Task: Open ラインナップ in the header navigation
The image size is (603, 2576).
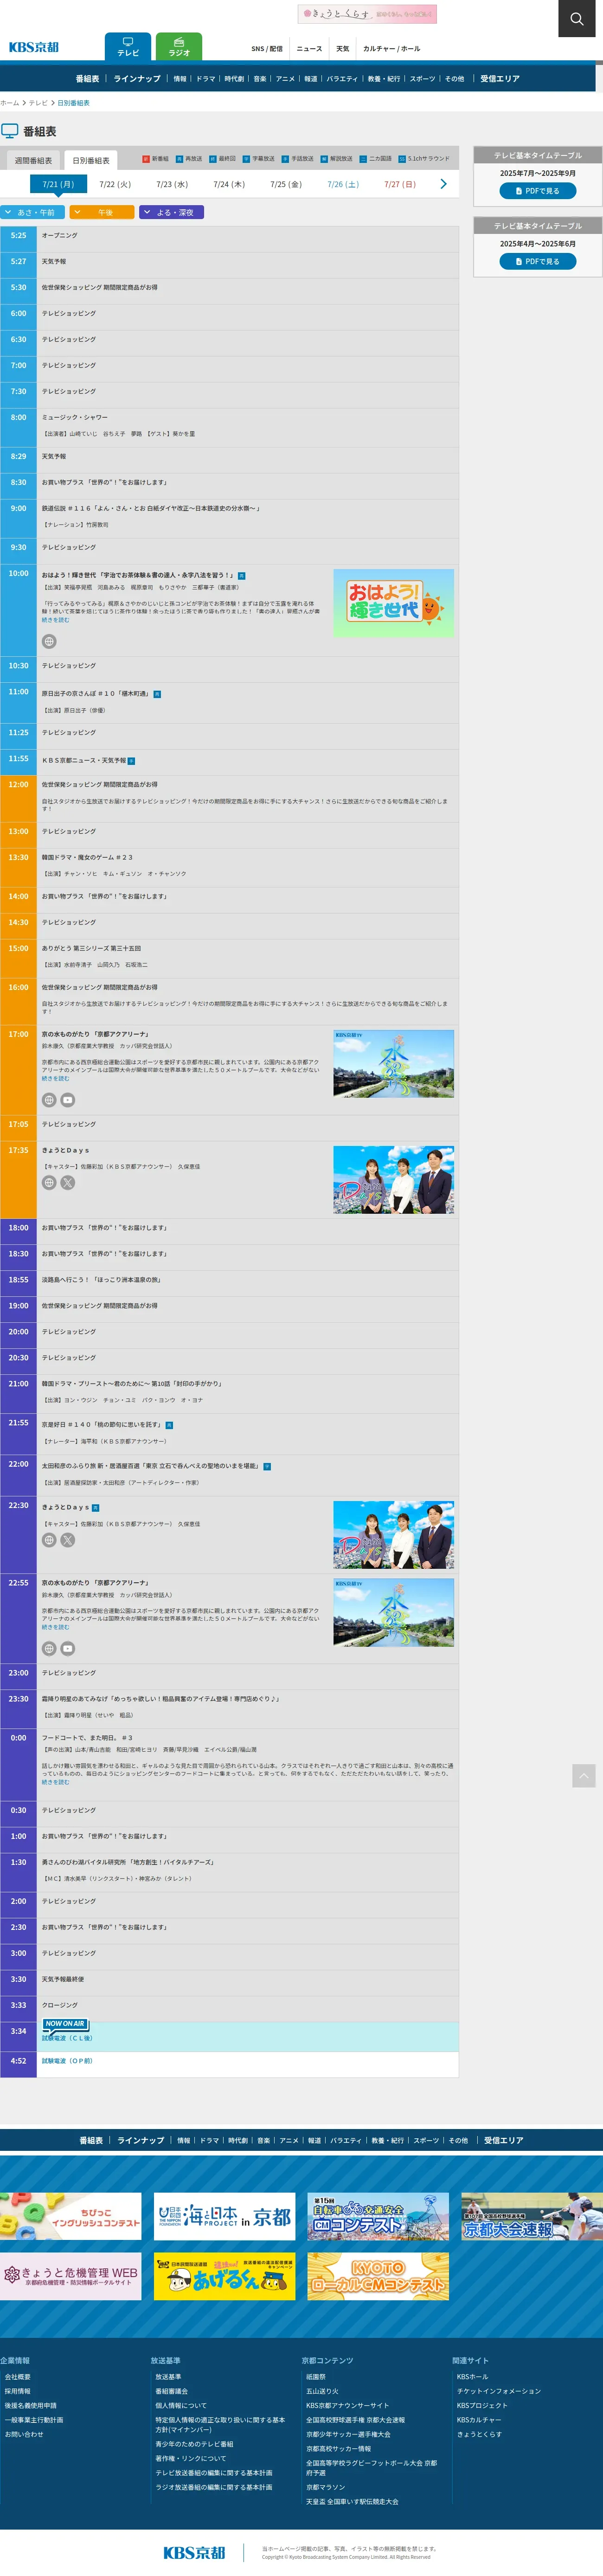Action: (x=137, y=79)
